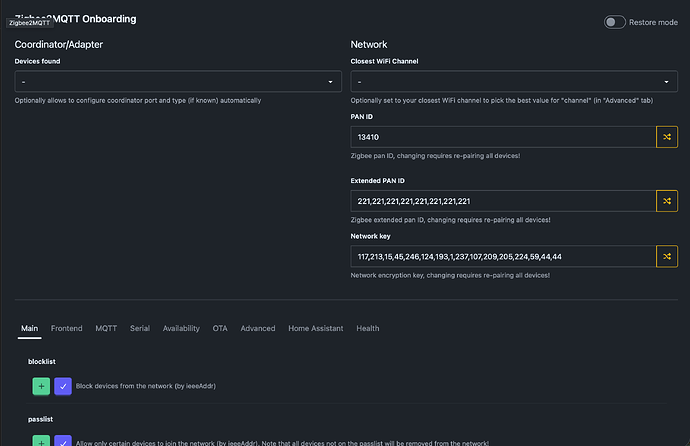Screen dimensions: 690x446
Task: Go to the Availability tab
Action: [x=181, y=329]
